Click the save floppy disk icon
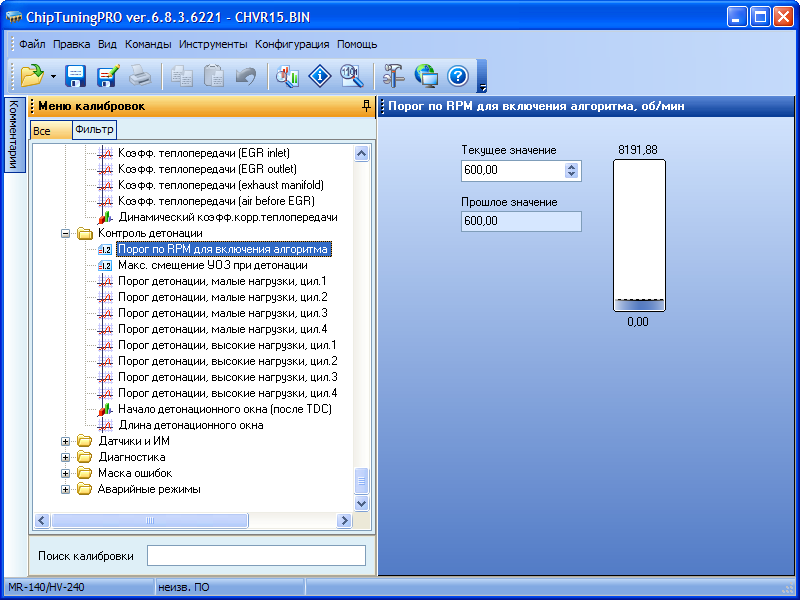The width and height of the screenshot is (800, 600). click(76, 75)
